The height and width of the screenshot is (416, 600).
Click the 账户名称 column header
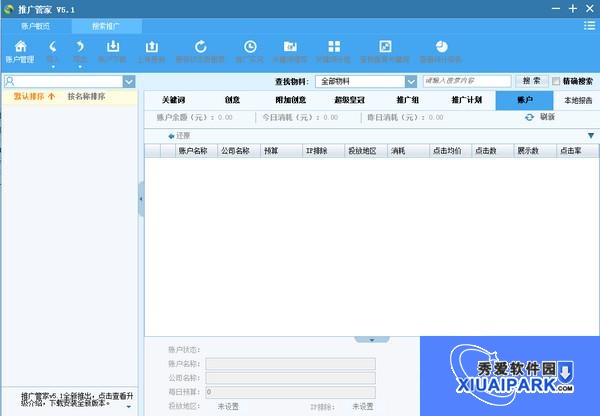click(196, 151)
